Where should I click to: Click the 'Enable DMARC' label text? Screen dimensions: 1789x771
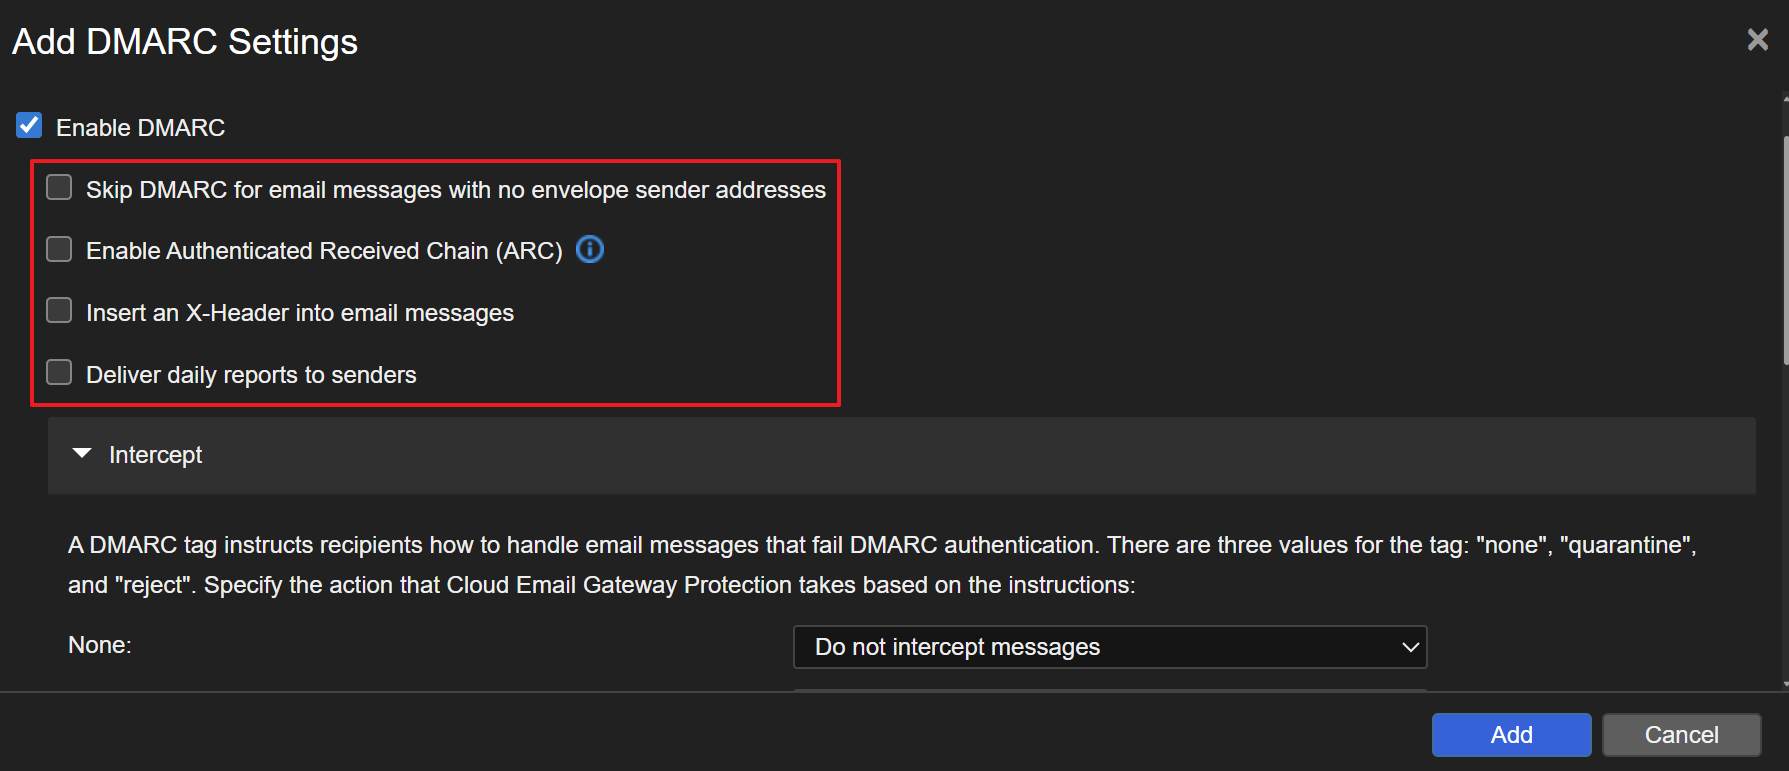(140, 128)
